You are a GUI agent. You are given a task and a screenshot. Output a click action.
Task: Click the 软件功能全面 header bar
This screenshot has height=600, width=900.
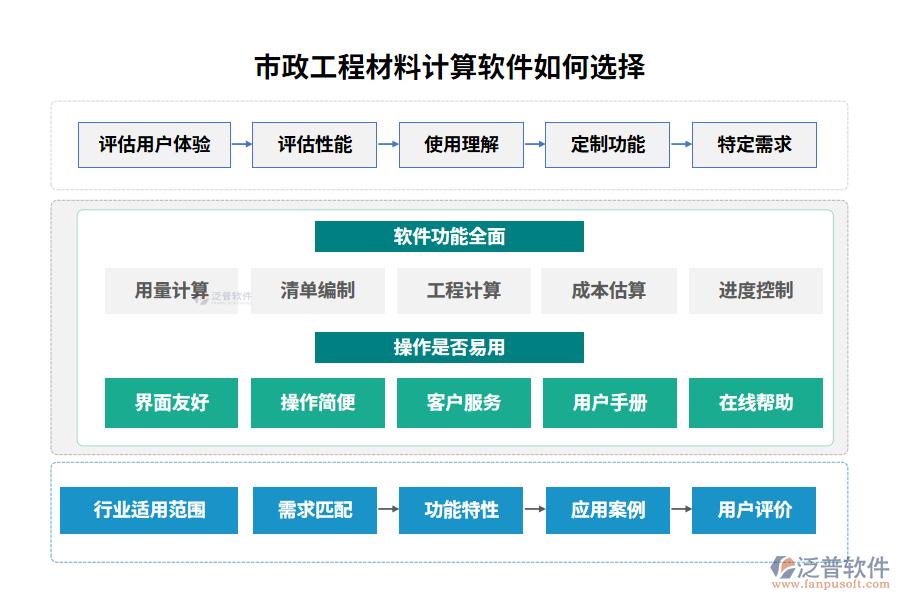[x=450, y=237]
